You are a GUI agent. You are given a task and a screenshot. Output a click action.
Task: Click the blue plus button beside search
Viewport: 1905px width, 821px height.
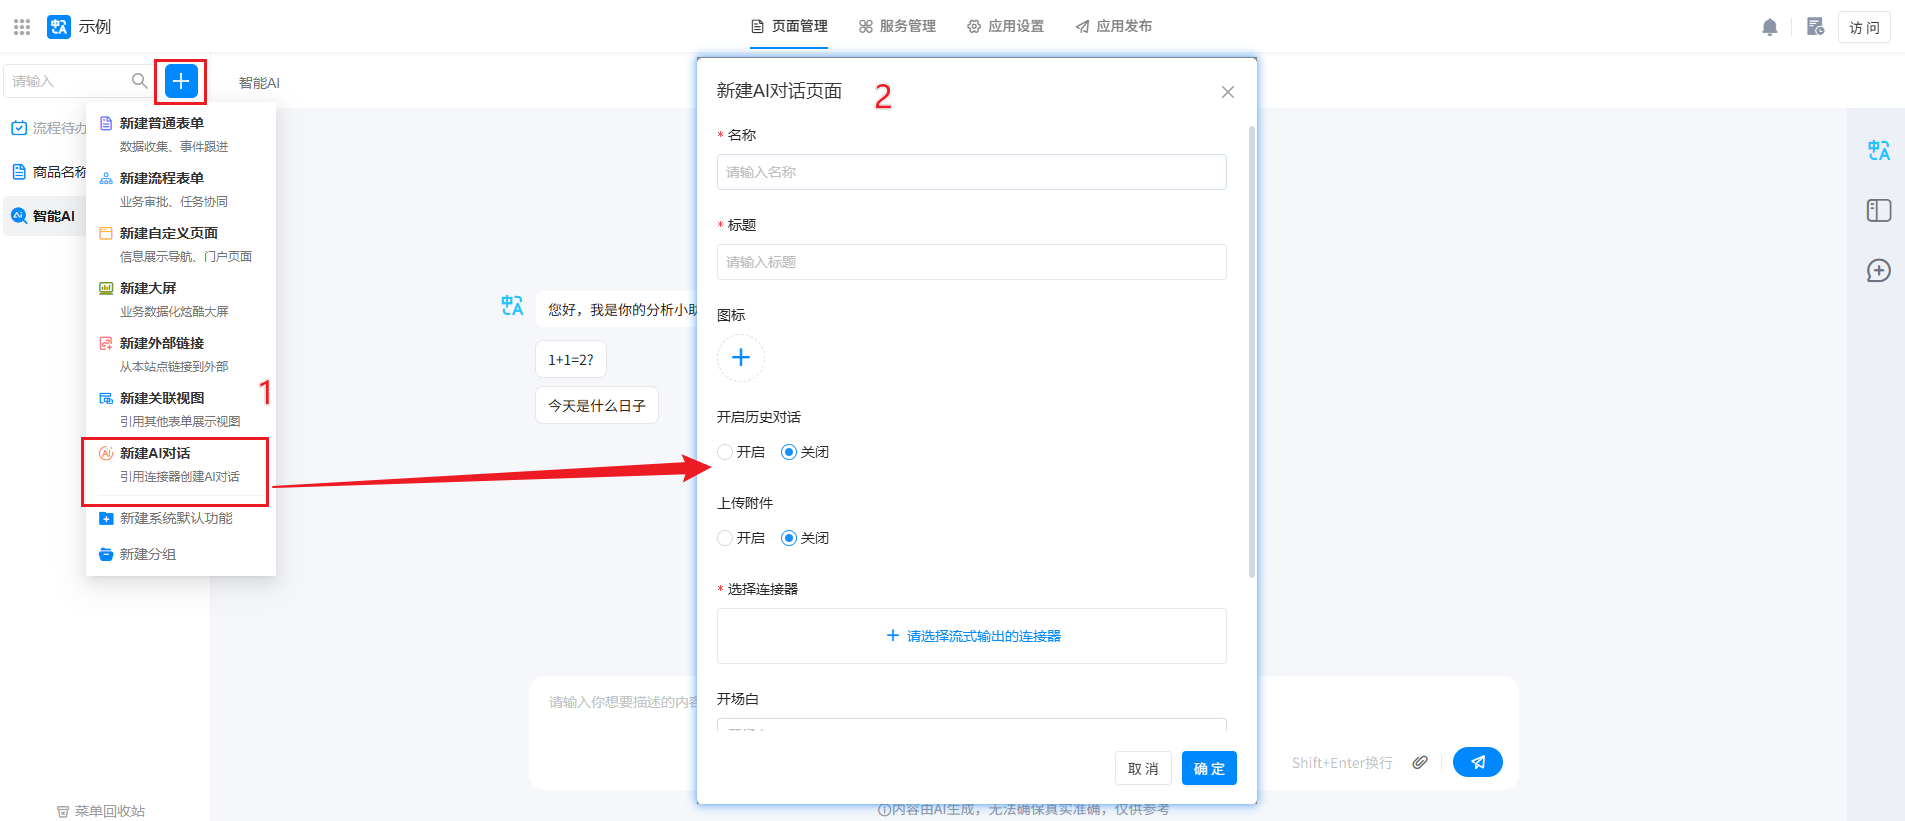click(181, 81)
